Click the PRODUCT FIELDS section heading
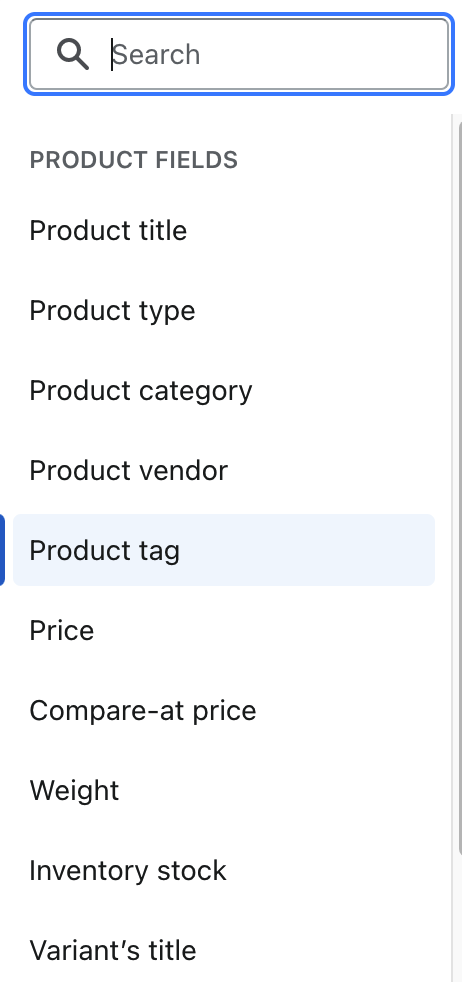This screenshot has height=982, width=462. point(133,160)
